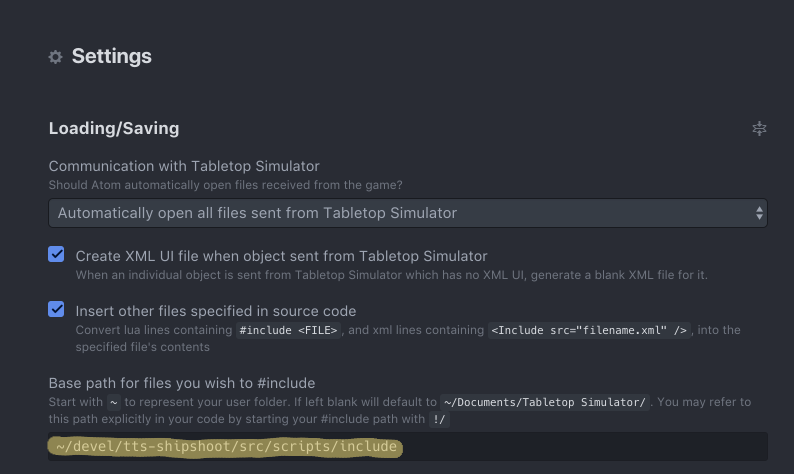The image size is (794, 474).
Task: Click the 'Create XML UI file' label text
Action: (282, 256)
